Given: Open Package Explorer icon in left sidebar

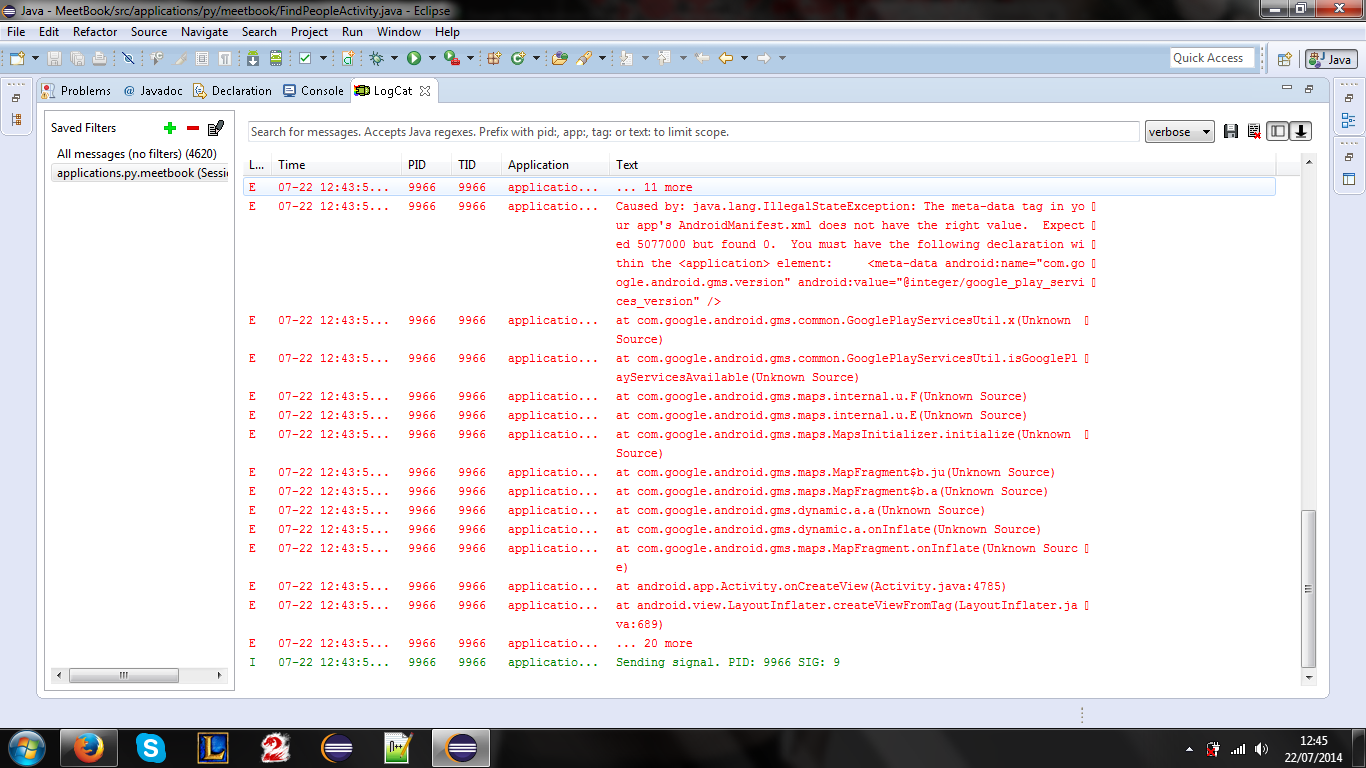Looking at the screenshot, I should point(16,120).
